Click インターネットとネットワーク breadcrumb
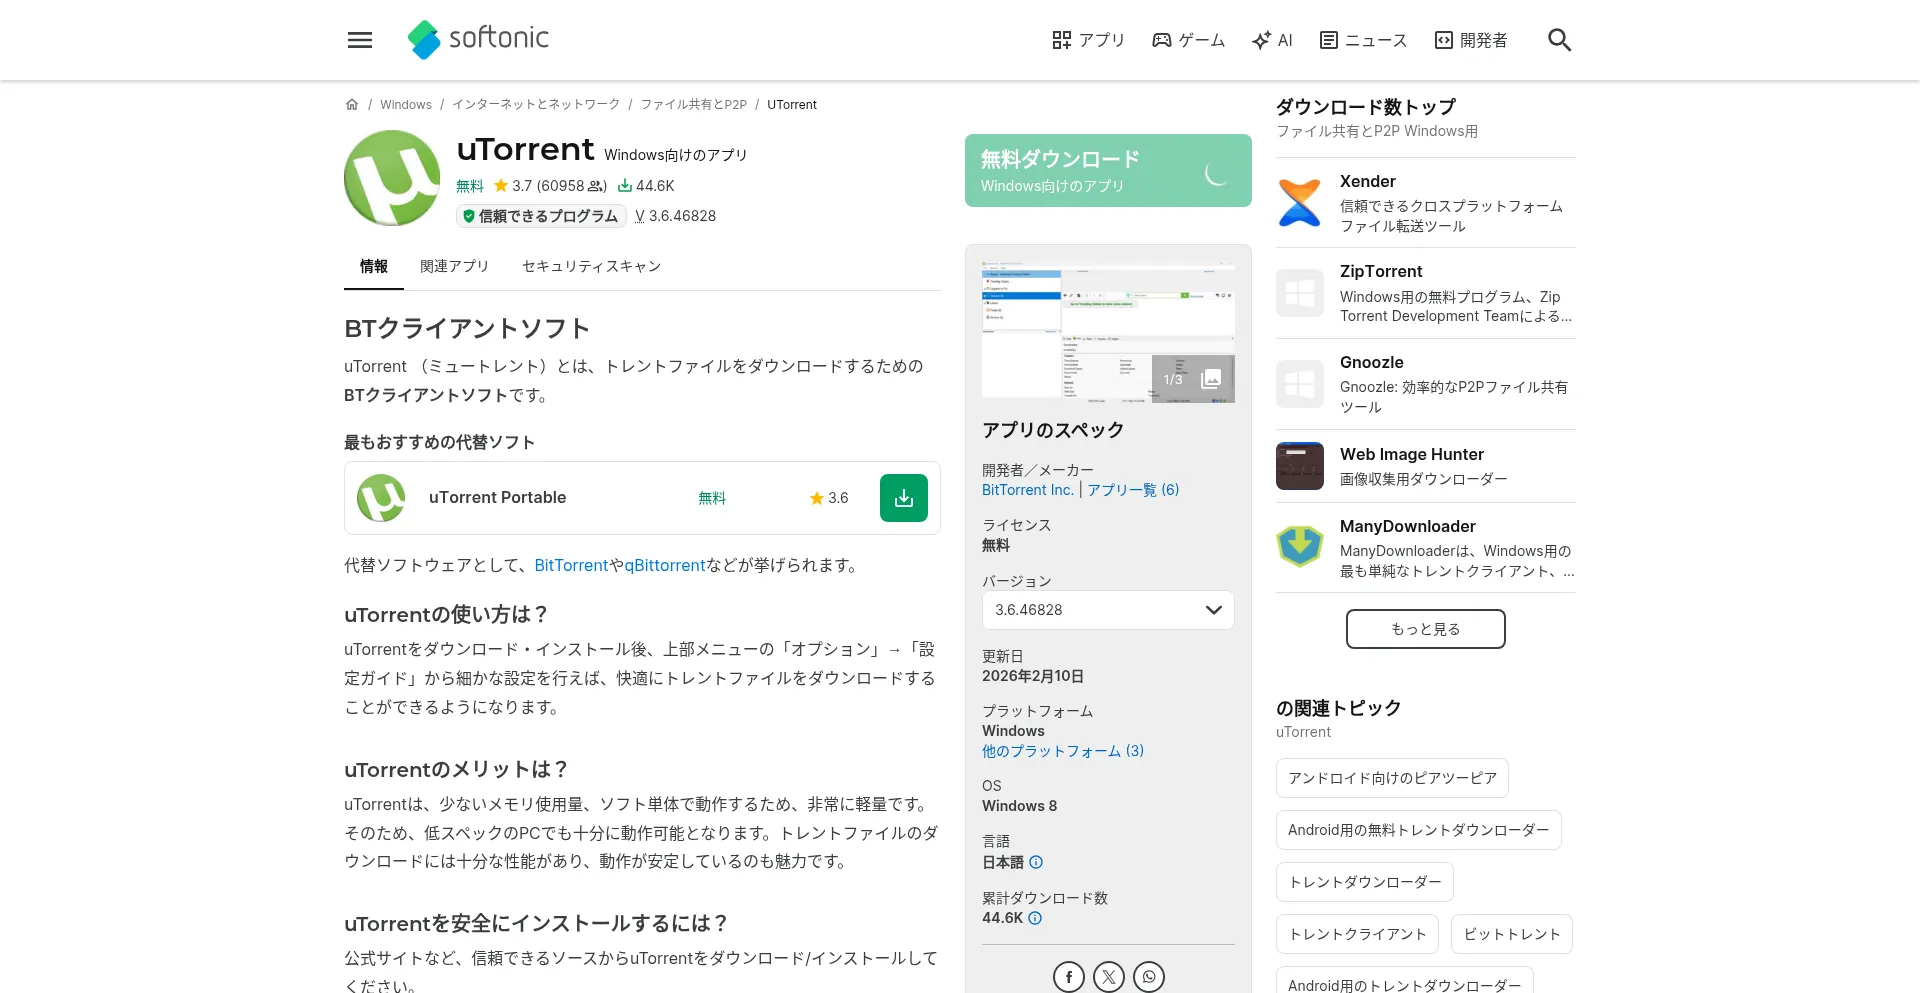The width and height of the screenshot is (1920, 993). pyautogui.click(x=536, y=104)
